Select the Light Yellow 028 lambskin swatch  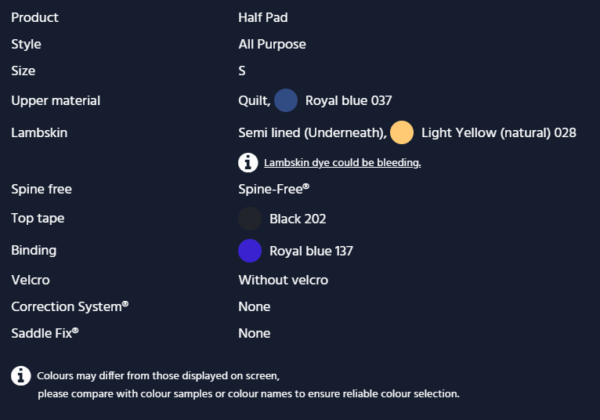tap(402, 132)
